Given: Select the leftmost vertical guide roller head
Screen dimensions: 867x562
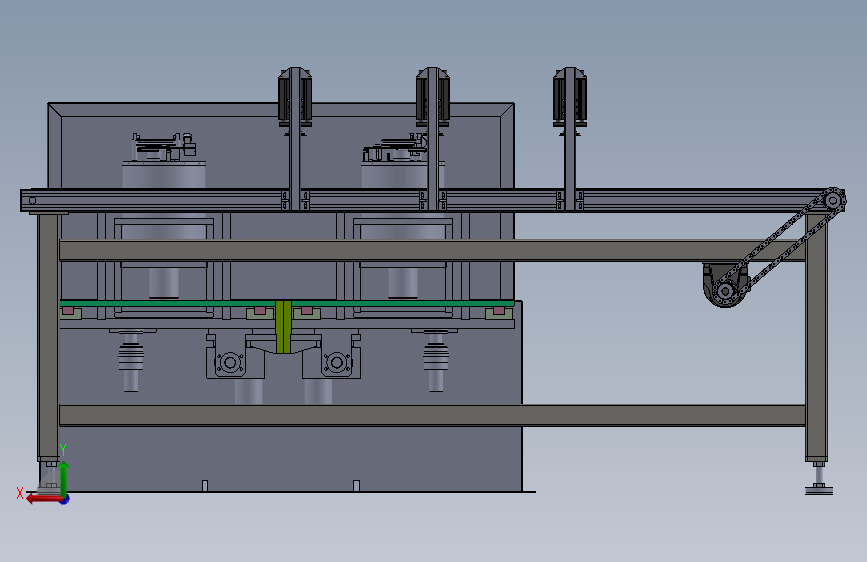Looking at the screenshot, I should click(295, 98).
